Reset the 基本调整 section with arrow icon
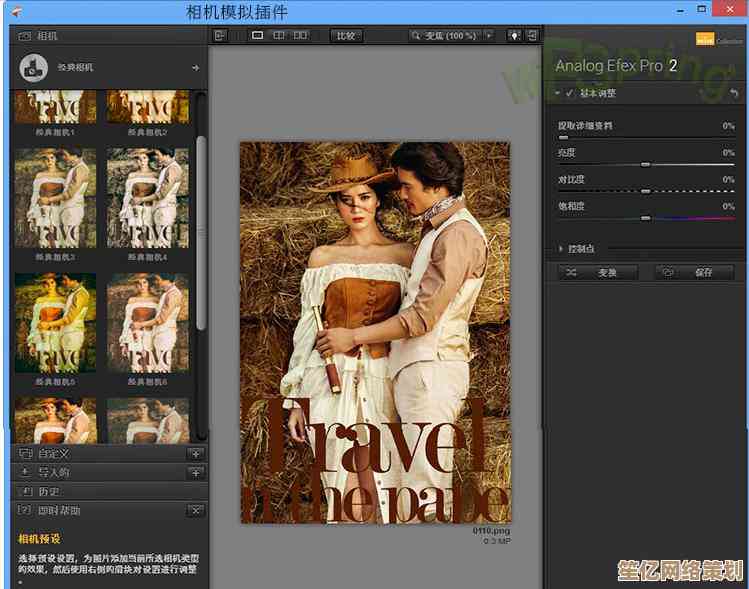 pos(734,93)
